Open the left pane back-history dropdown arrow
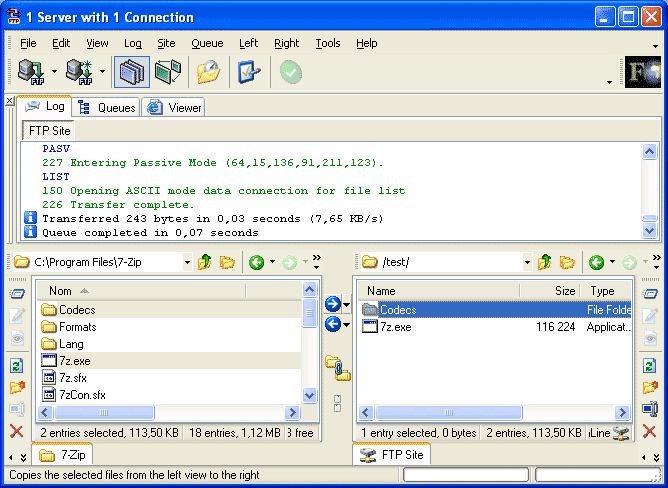This screenshot has width=668, height=488. click(x=272, y=262)
